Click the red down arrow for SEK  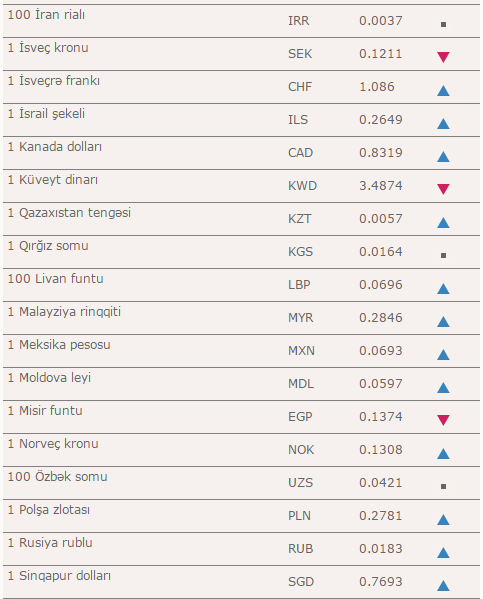(x=443, y=57)
